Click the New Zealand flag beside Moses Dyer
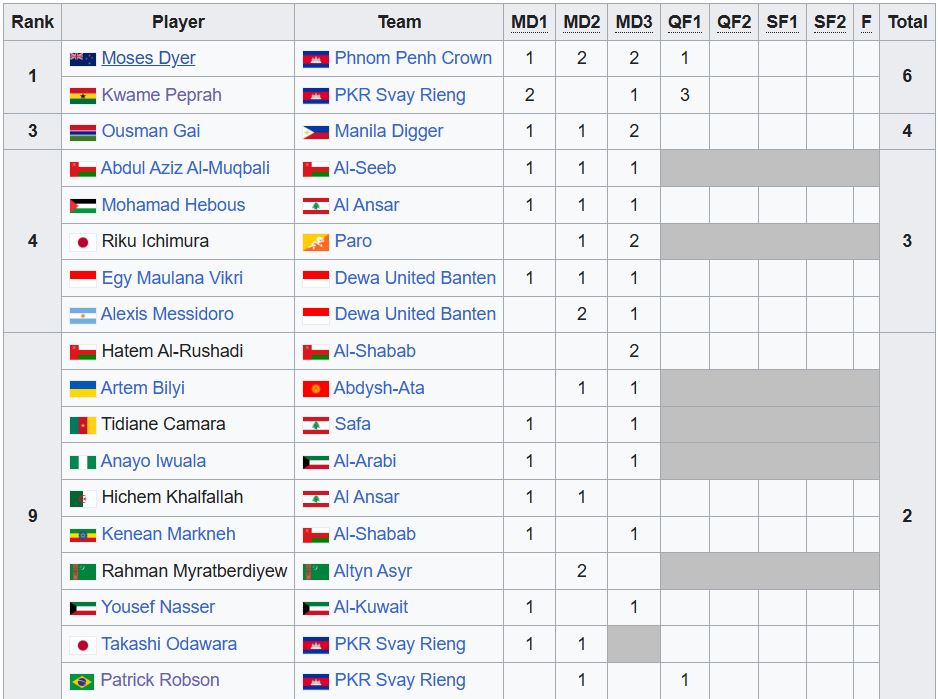The width and height of the screenshot is (938, 699). coord(82,59)
